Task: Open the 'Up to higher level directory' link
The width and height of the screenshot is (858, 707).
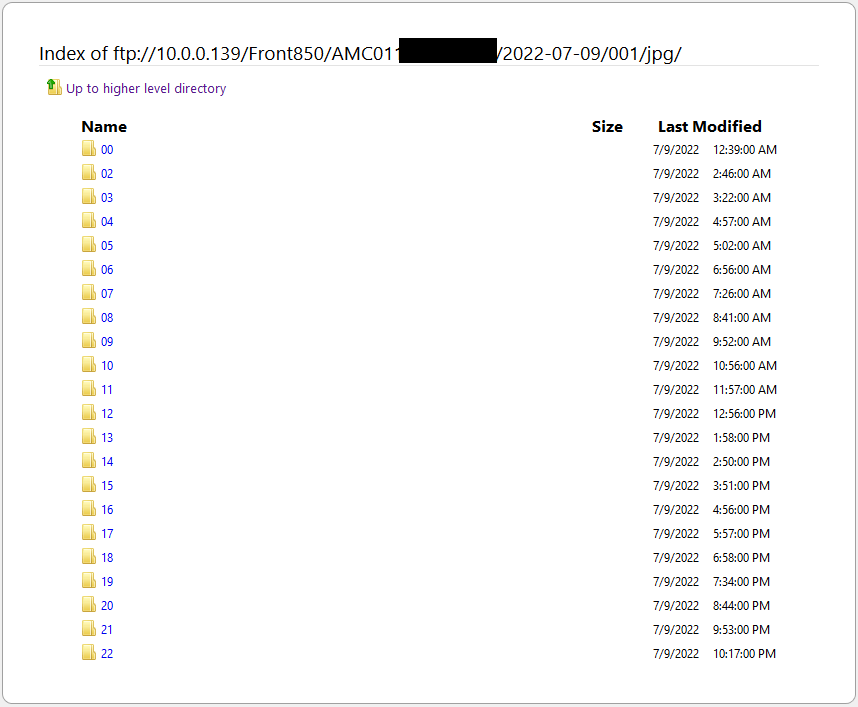Action: pos(146,89)
